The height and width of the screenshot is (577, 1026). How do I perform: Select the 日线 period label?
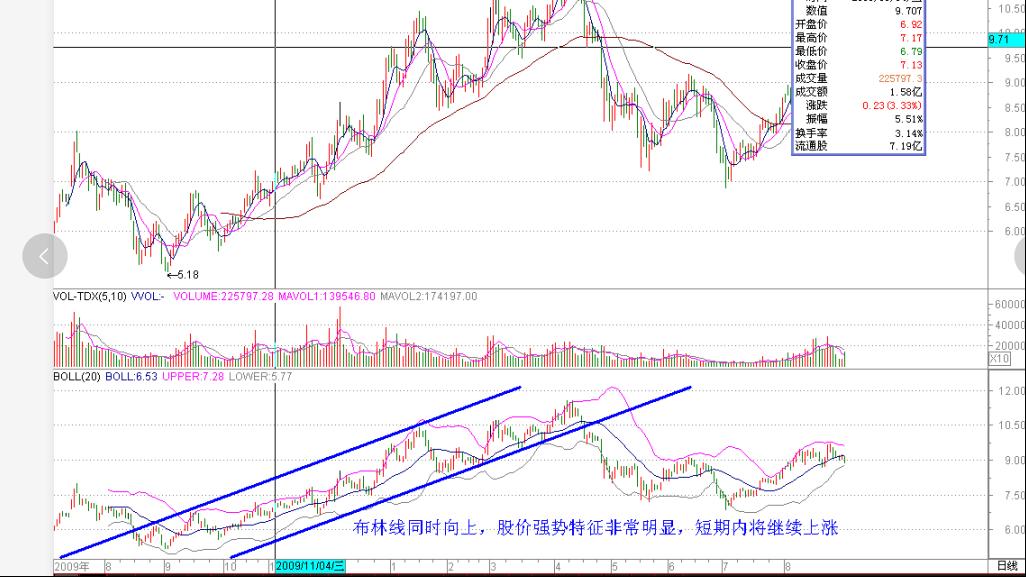click(x=1007, y=567)
